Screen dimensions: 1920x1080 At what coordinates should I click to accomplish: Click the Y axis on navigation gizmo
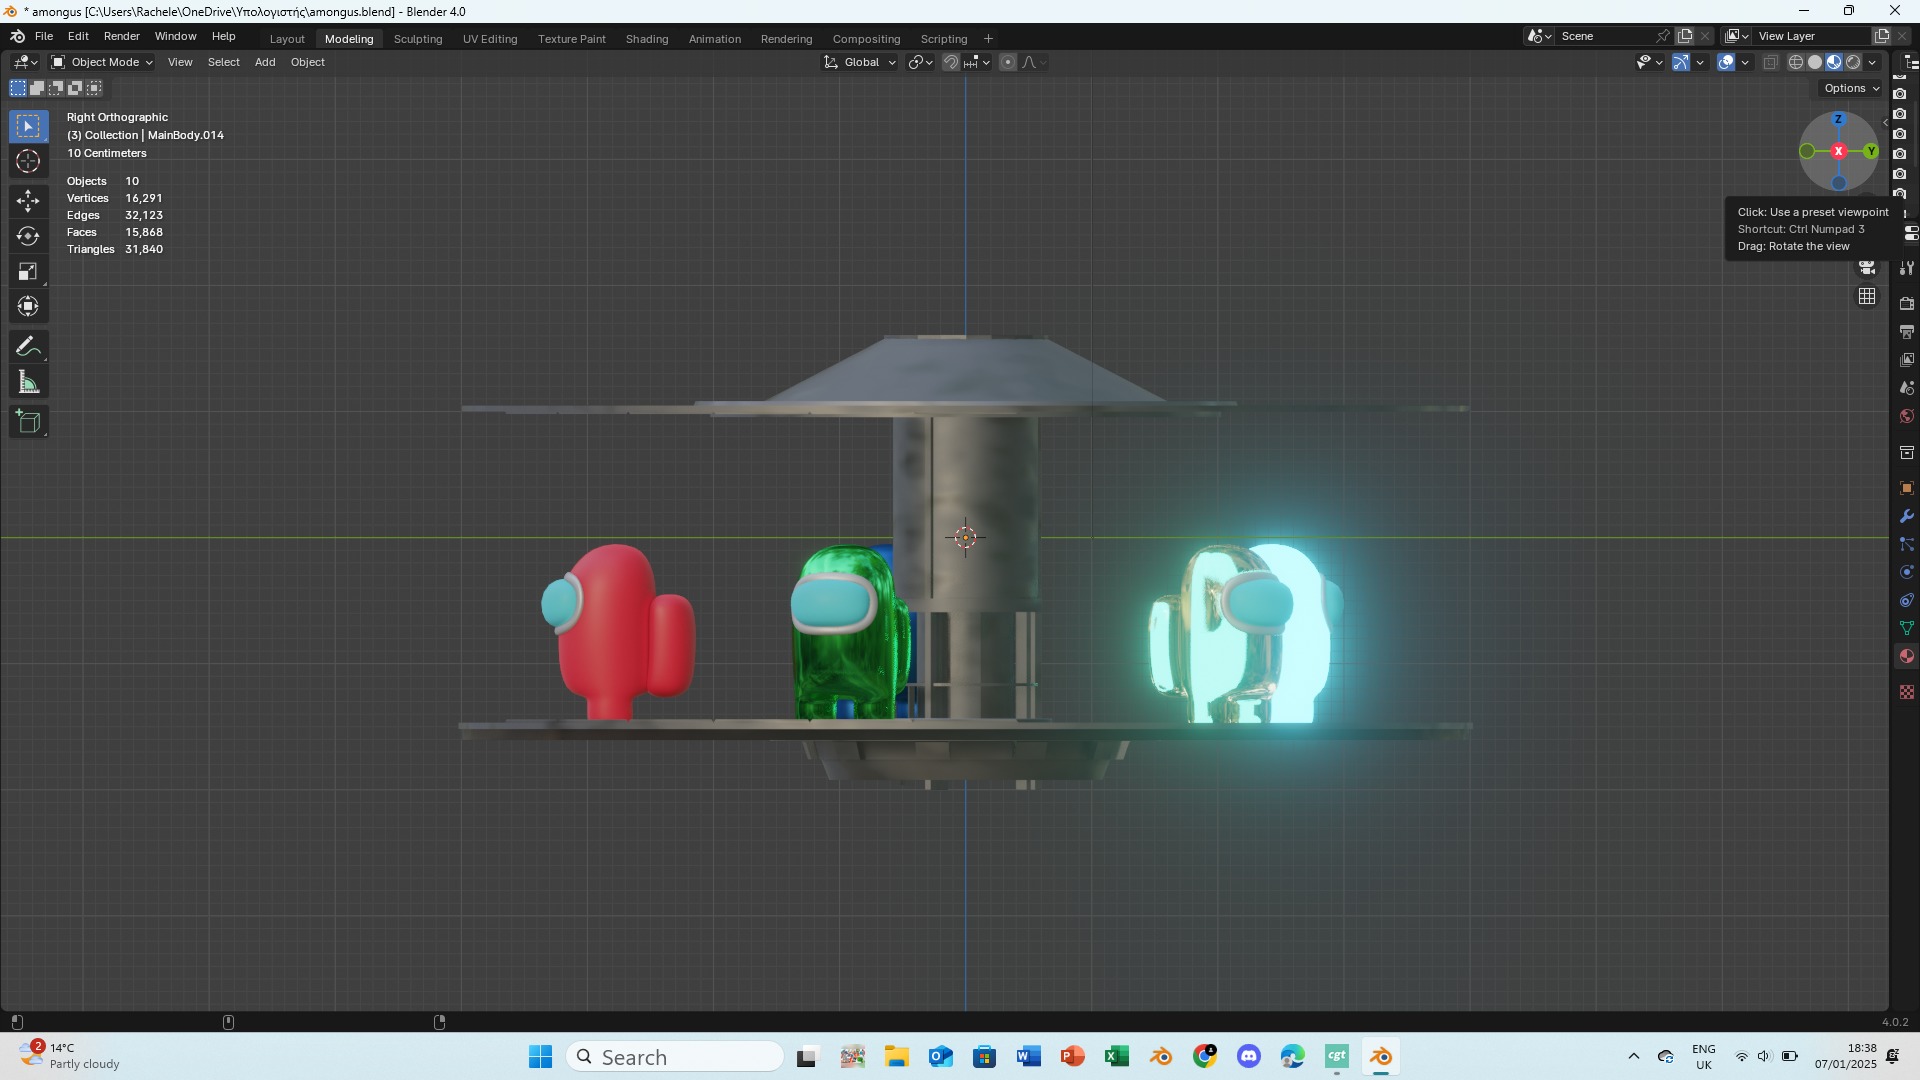tap(1871, 151)
